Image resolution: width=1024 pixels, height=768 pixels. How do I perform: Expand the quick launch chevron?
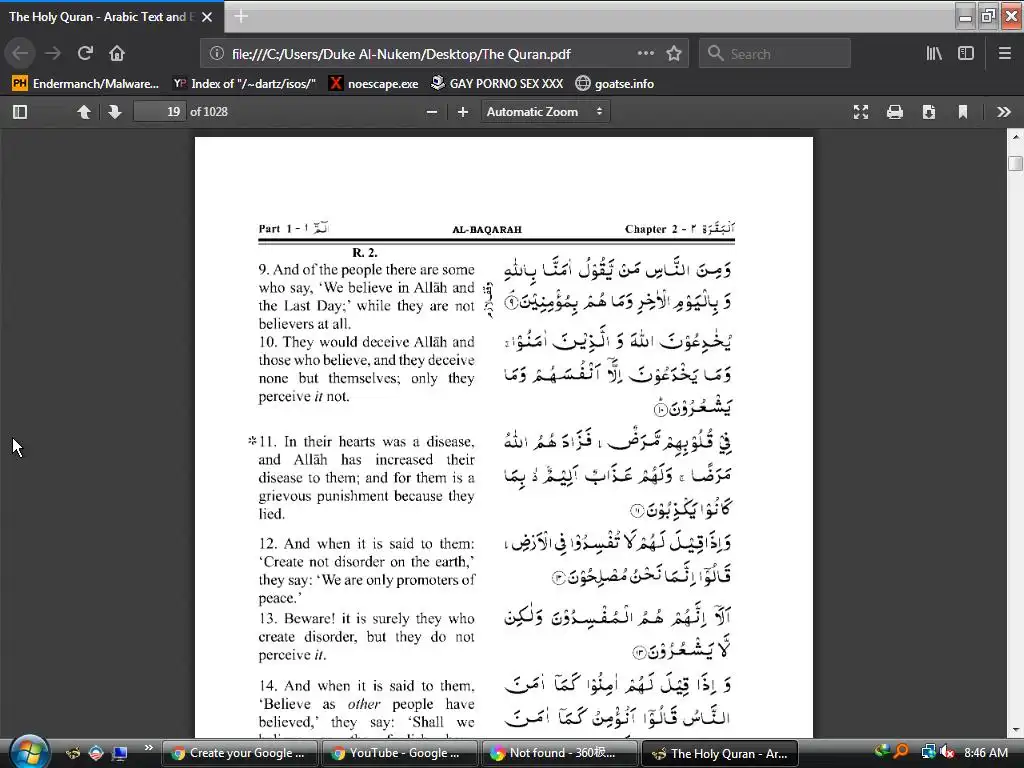148,748
